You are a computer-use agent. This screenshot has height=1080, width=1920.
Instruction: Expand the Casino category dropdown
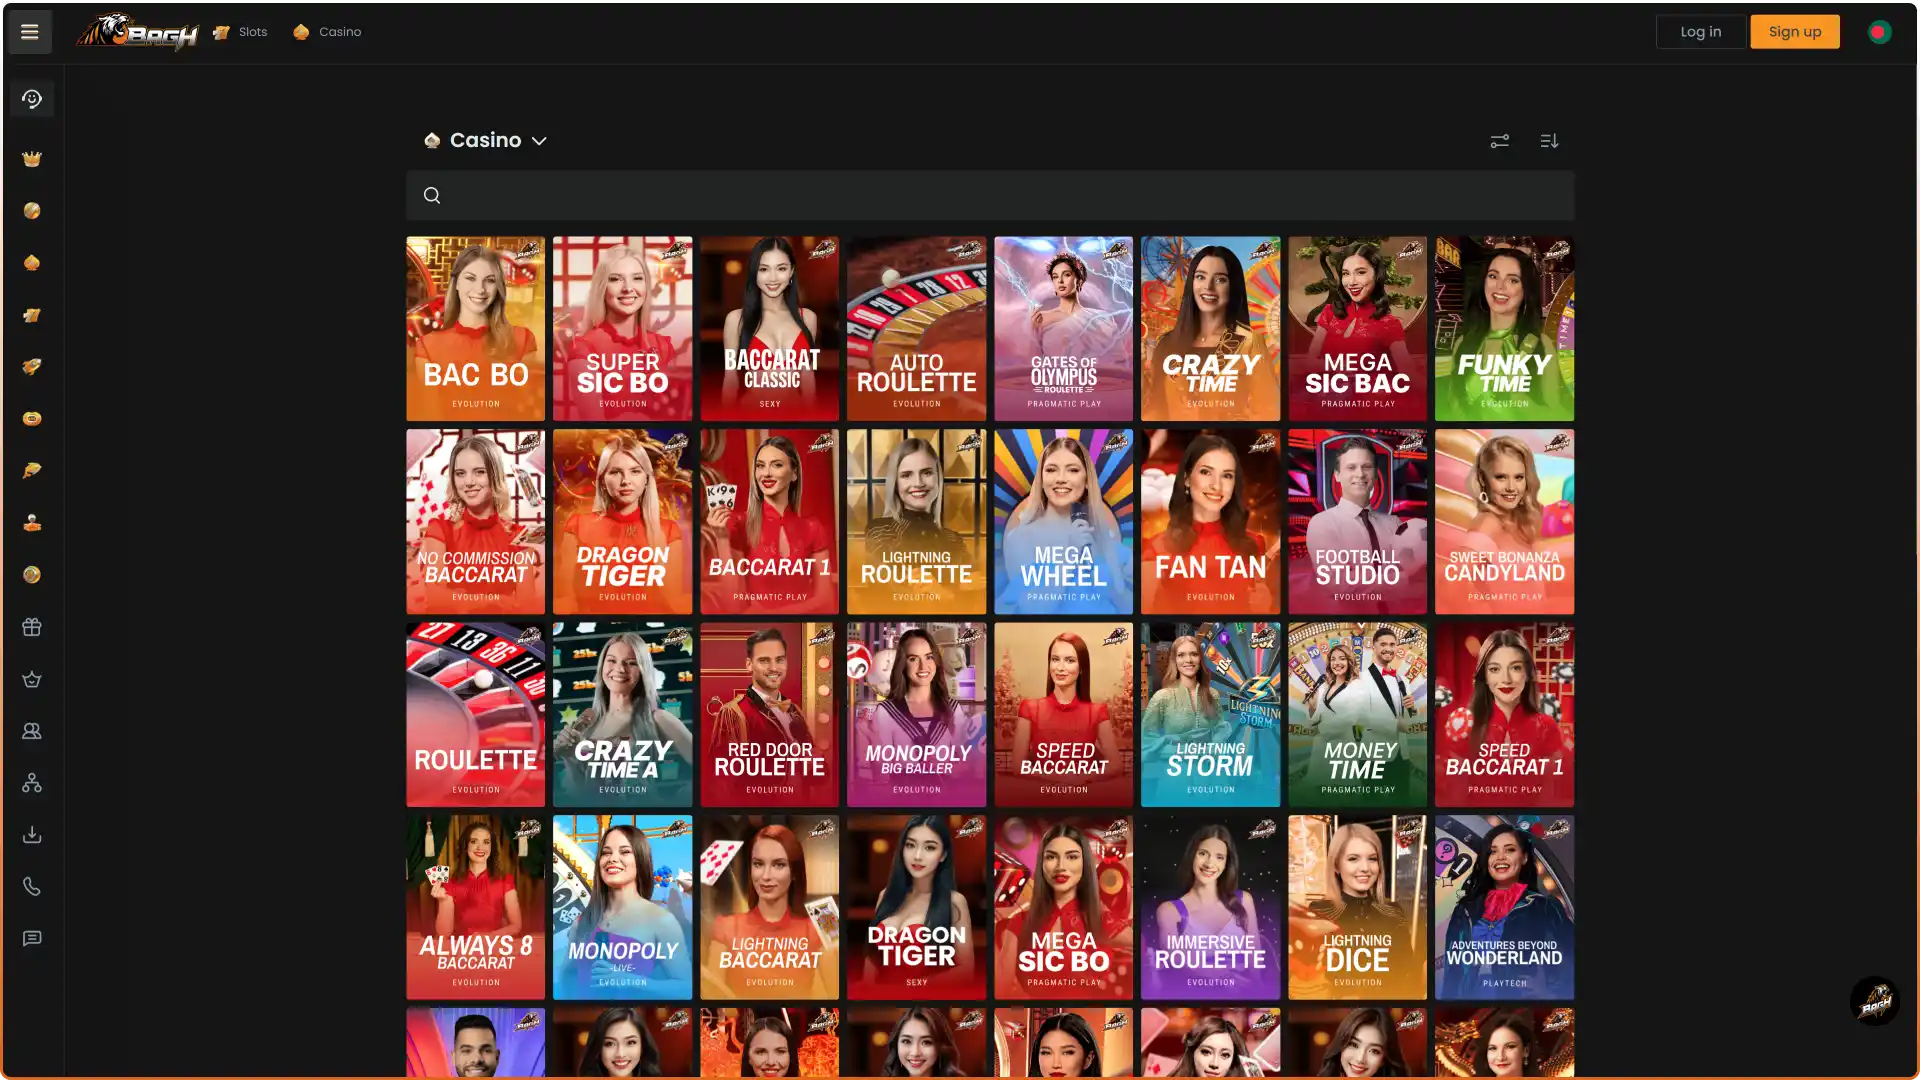pos(486,141)
